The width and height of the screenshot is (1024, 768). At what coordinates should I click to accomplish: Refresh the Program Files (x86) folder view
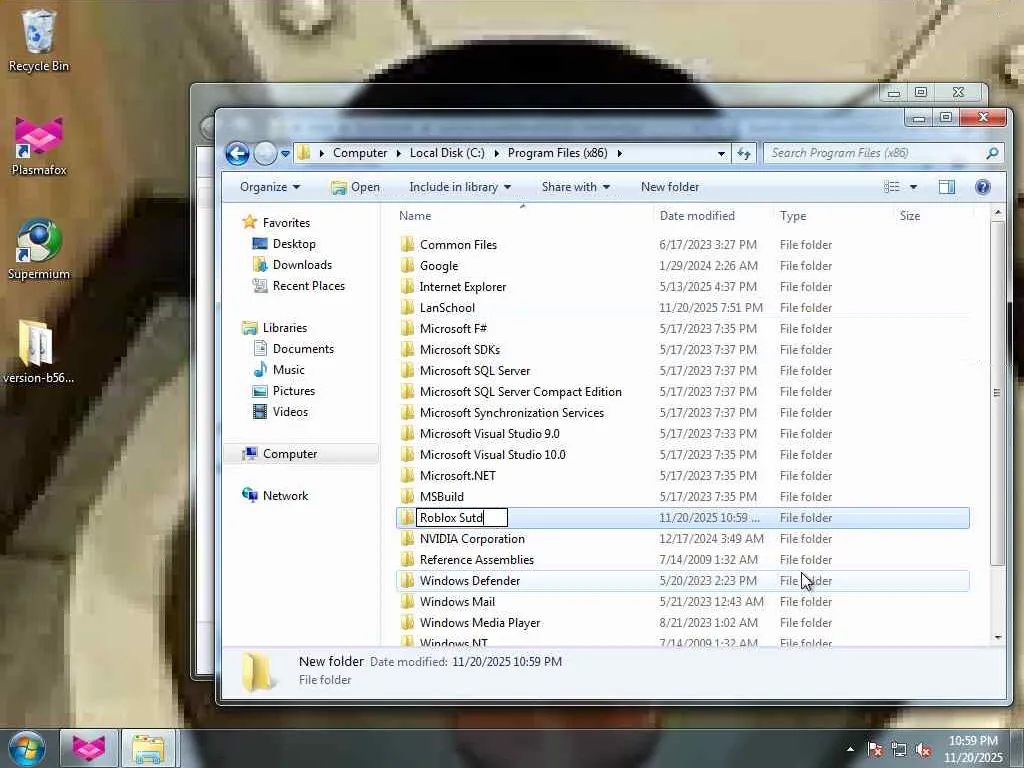click(744, 153)
